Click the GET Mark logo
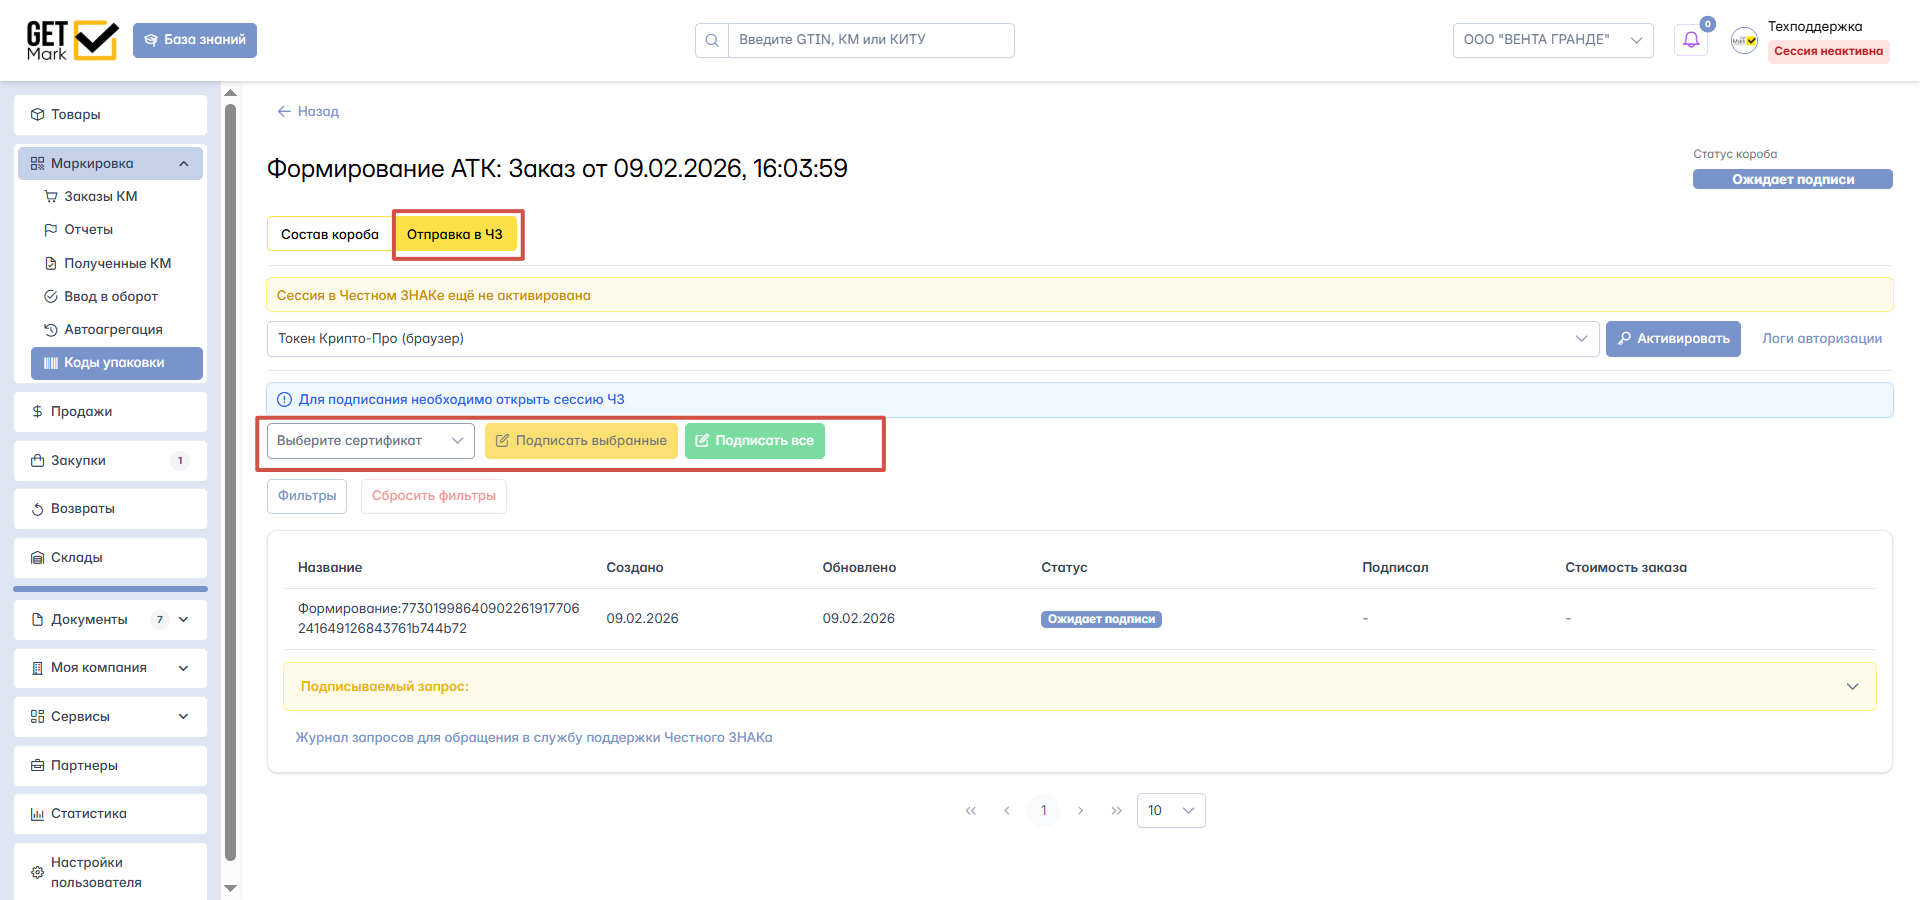Image resolution: width=1920 pixels, height=900 pixels. pos(72,40)
